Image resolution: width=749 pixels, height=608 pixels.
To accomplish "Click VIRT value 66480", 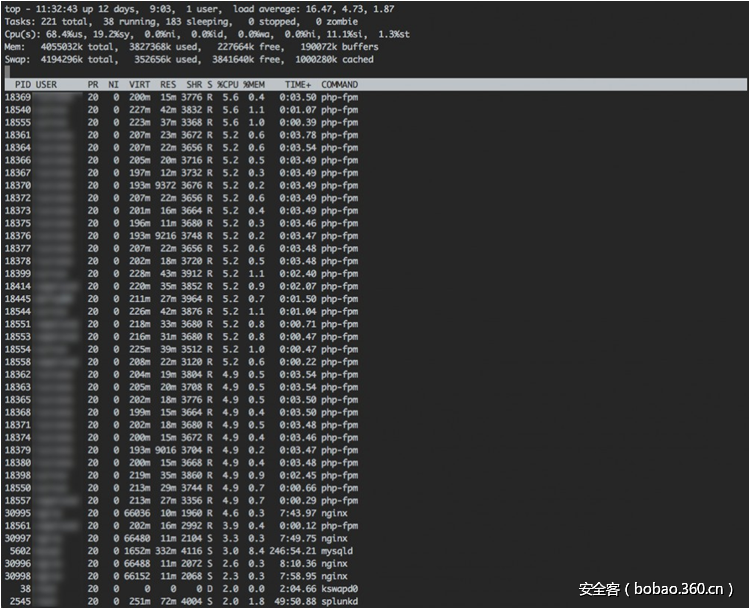I will (x=137, y=539).
